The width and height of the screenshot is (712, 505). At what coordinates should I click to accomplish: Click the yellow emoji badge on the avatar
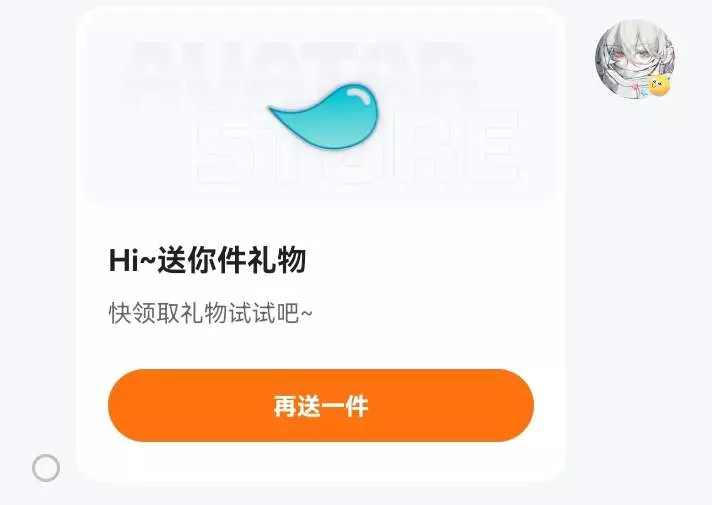[x=659, y=86]
